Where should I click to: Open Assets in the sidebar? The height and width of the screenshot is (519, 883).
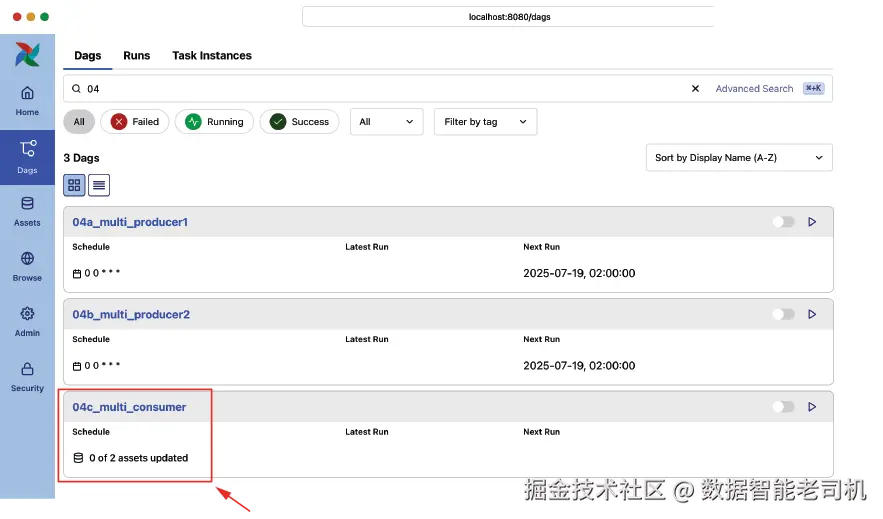[27, 212]
